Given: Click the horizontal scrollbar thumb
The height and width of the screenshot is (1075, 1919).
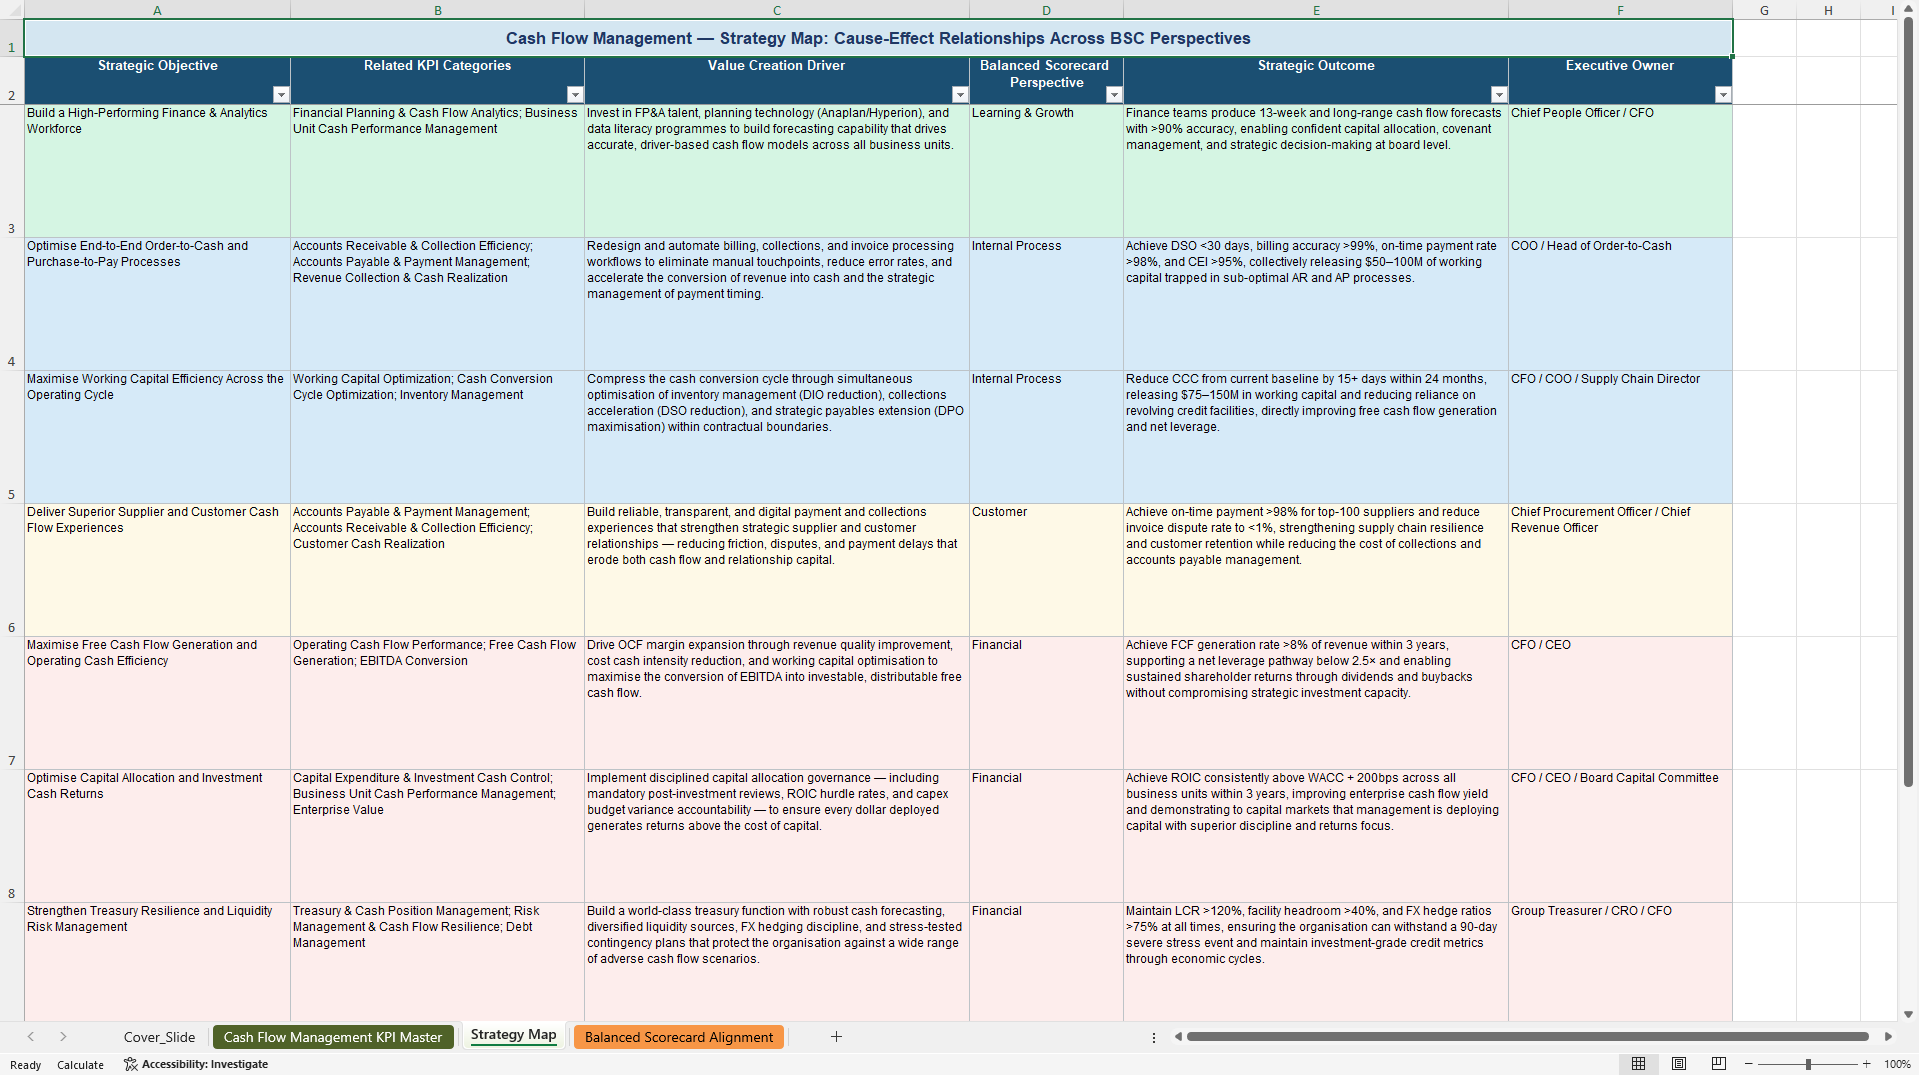Looking at the screenshot, I should [1527, 1037].
